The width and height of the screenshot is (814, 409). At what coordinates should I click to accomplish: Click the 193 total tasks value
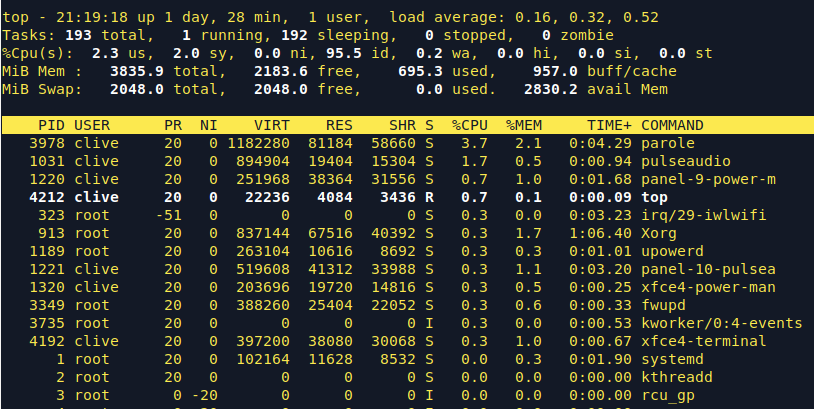[78, 36]
